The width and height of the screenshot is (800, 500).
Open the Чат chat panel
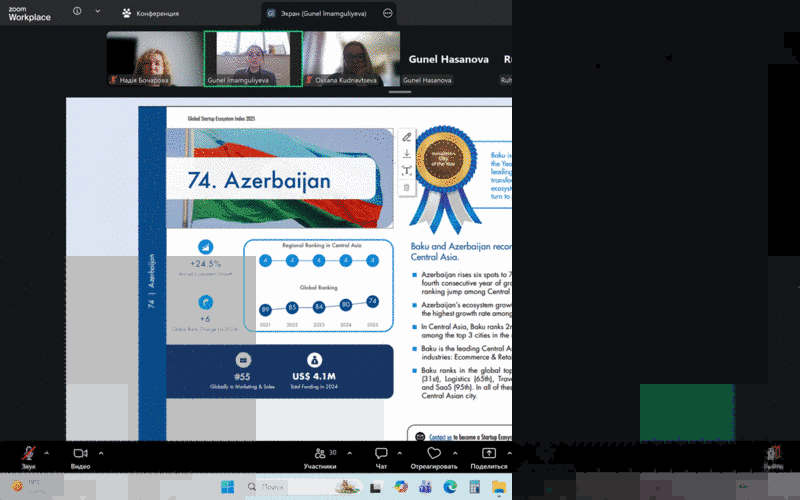381,458
